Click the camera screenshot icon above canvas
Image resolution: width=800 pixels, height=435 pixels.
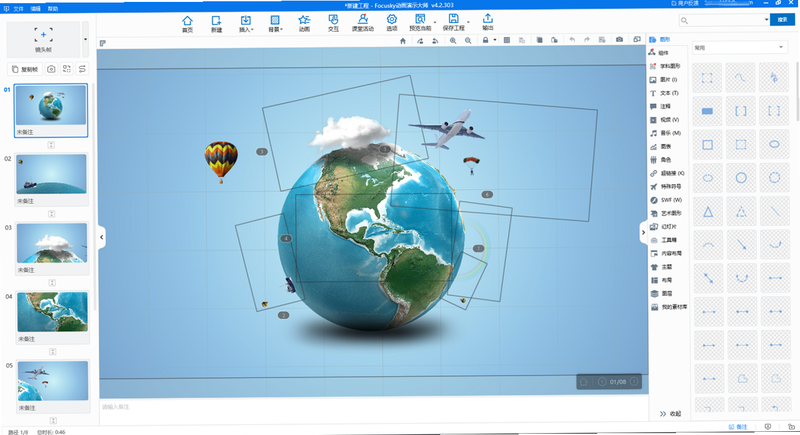(619, 40)
